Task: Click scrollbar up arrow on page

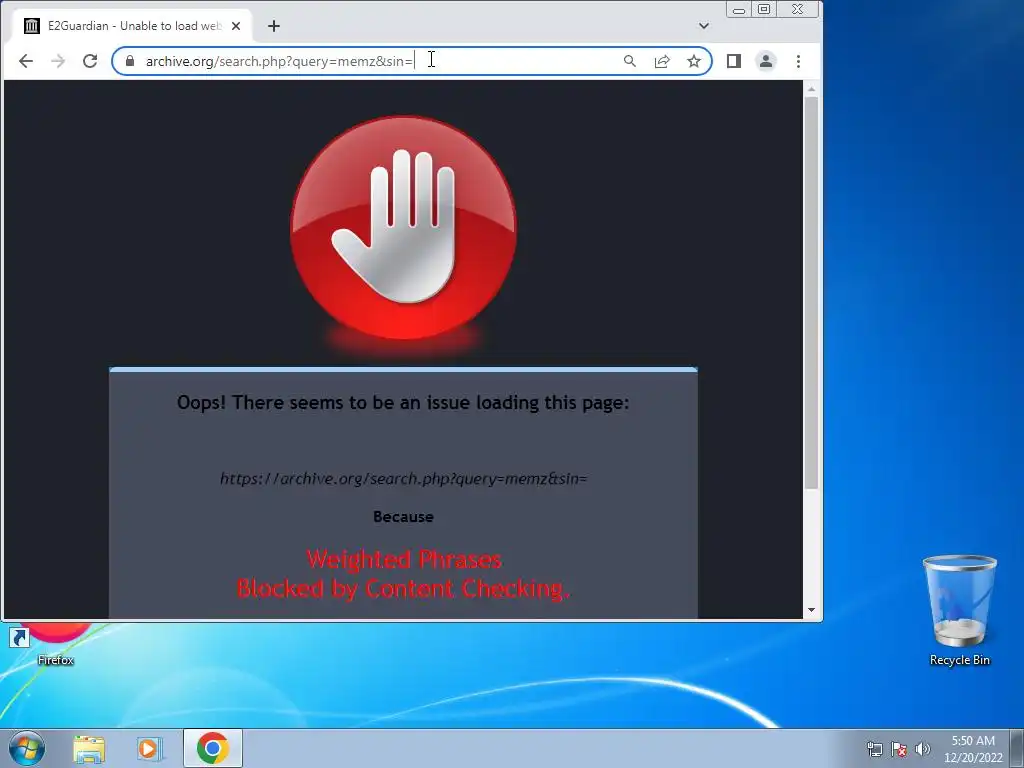Action: click(811, 89)
